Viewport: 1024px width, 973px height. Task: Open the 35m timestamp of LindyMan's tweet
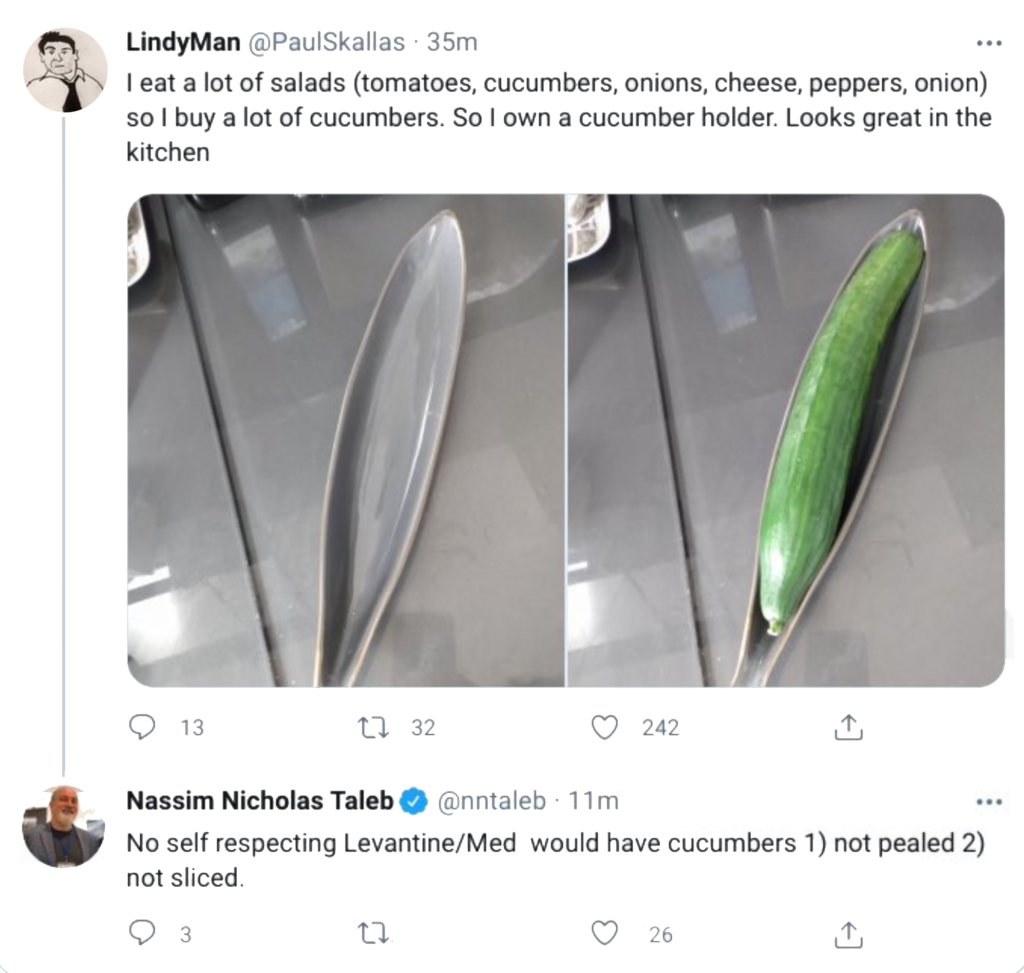click(x=452, y=42)
